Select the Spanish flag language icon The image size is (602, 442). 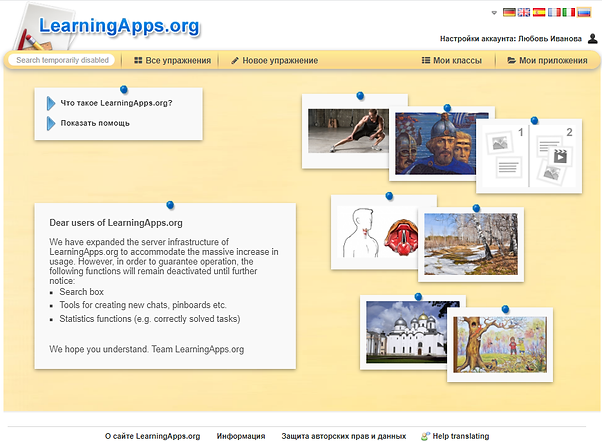coord(539,13)
